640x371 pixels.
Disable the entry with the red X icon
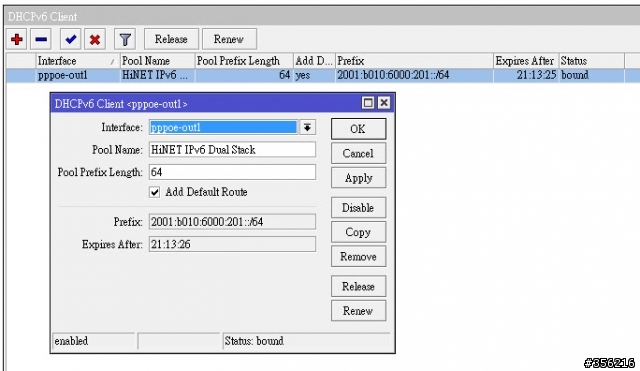95,40
